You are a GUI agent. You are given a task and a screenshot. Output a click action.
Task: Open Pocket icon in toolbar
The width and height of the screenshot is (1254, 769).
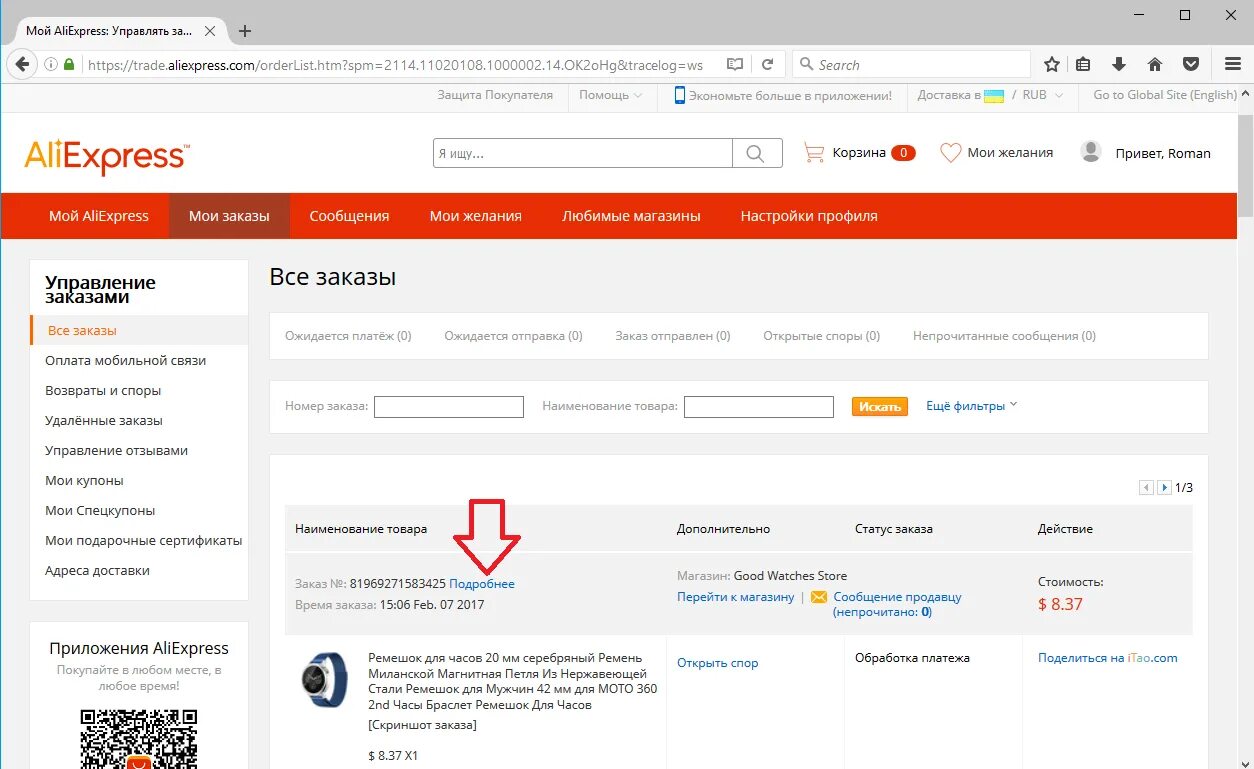point(1191,64)
